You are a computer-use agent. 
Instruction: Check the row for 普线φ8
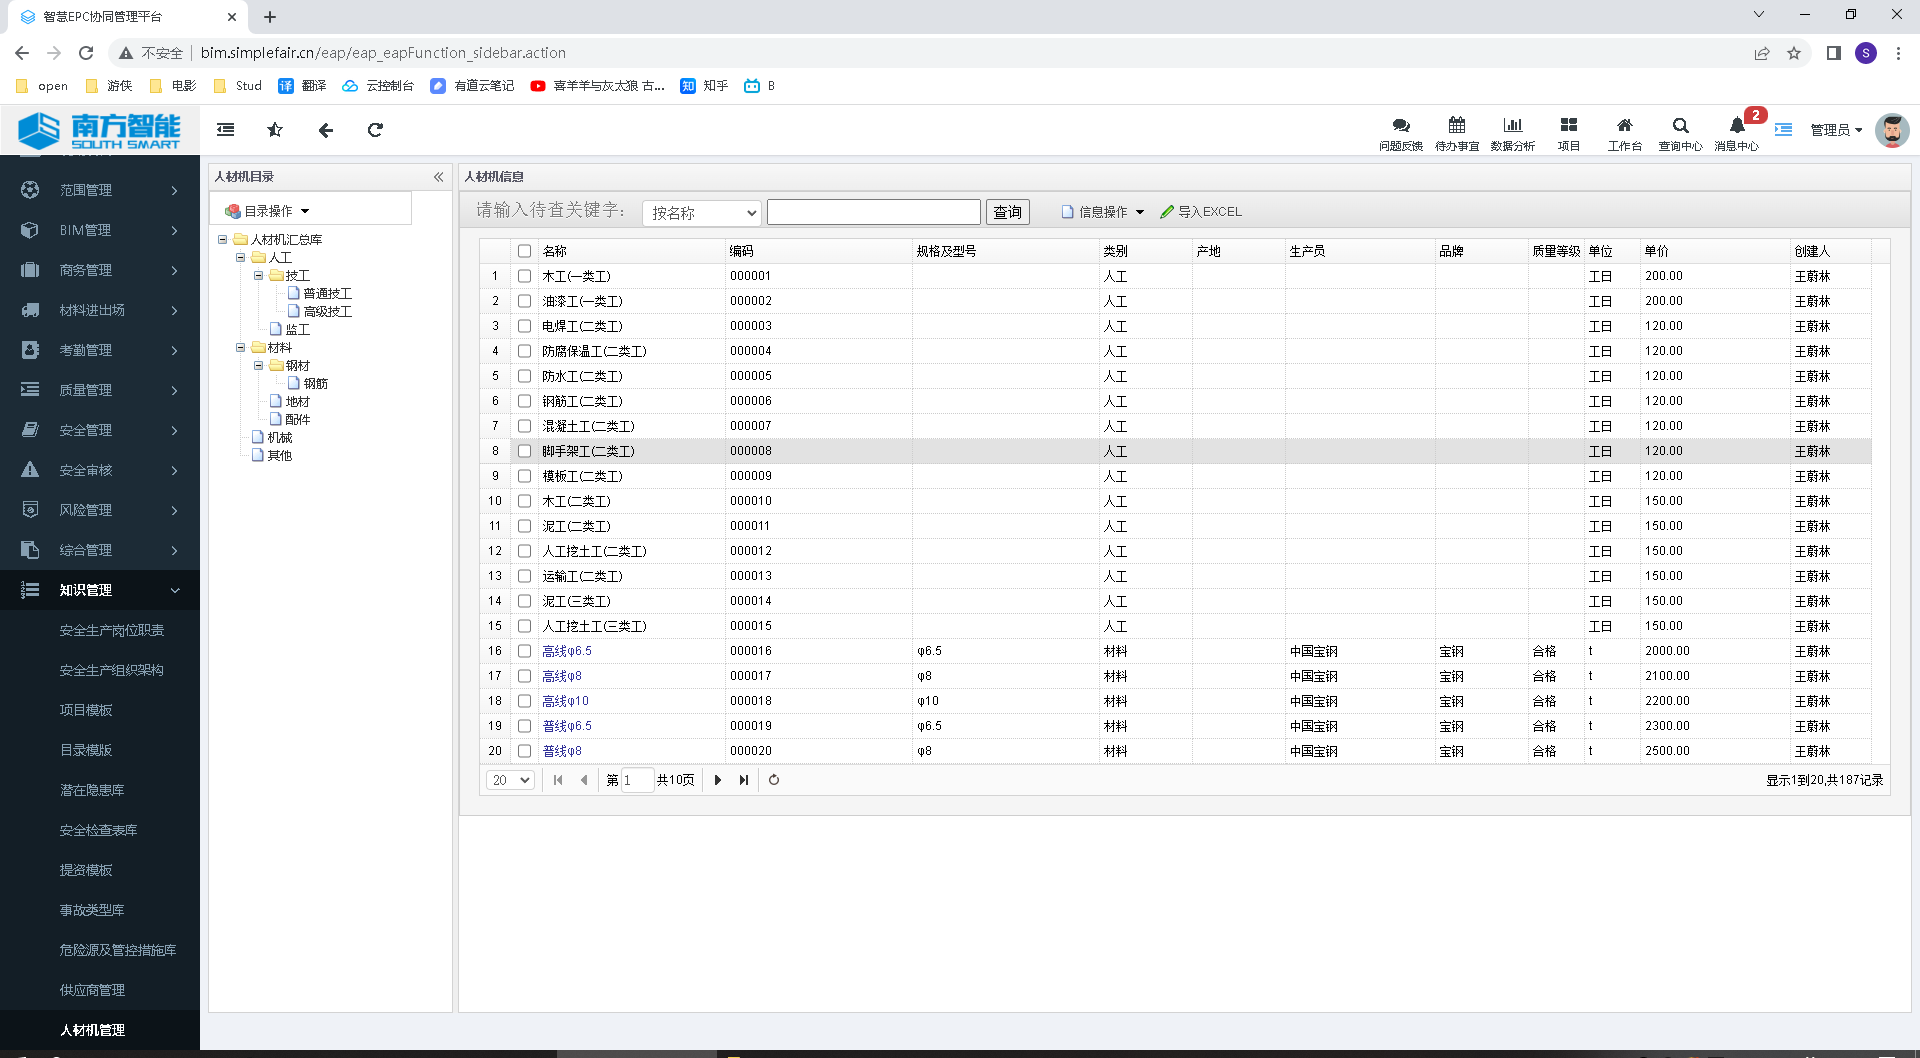point(524,751)
